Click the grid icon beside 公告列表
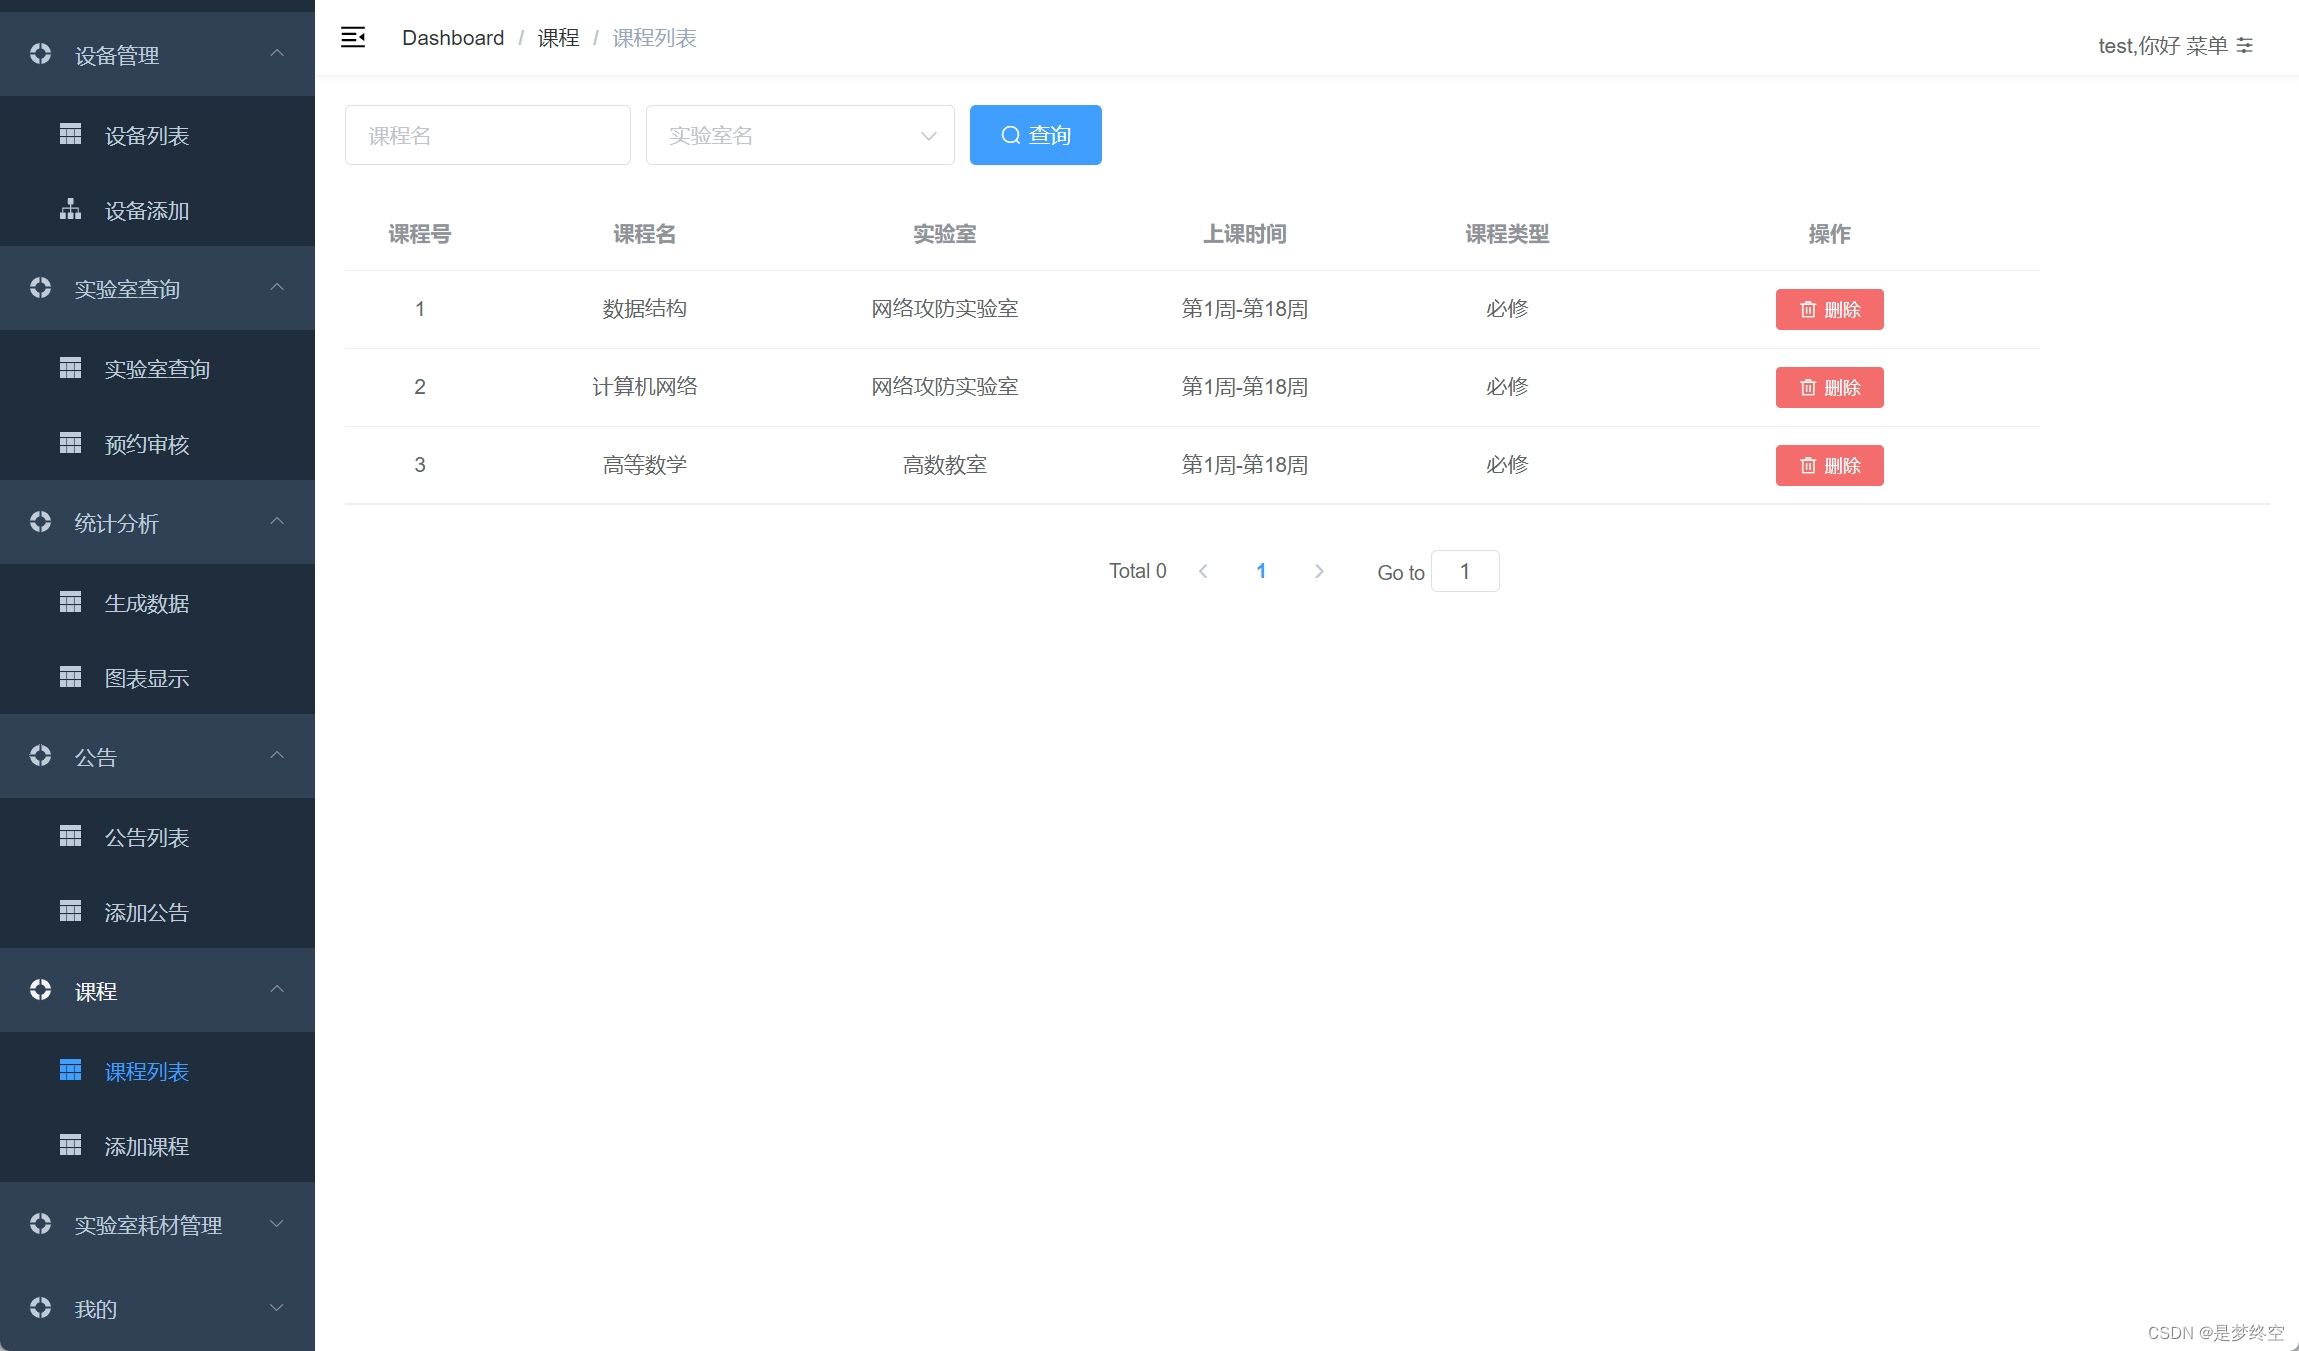 [70, 836]
